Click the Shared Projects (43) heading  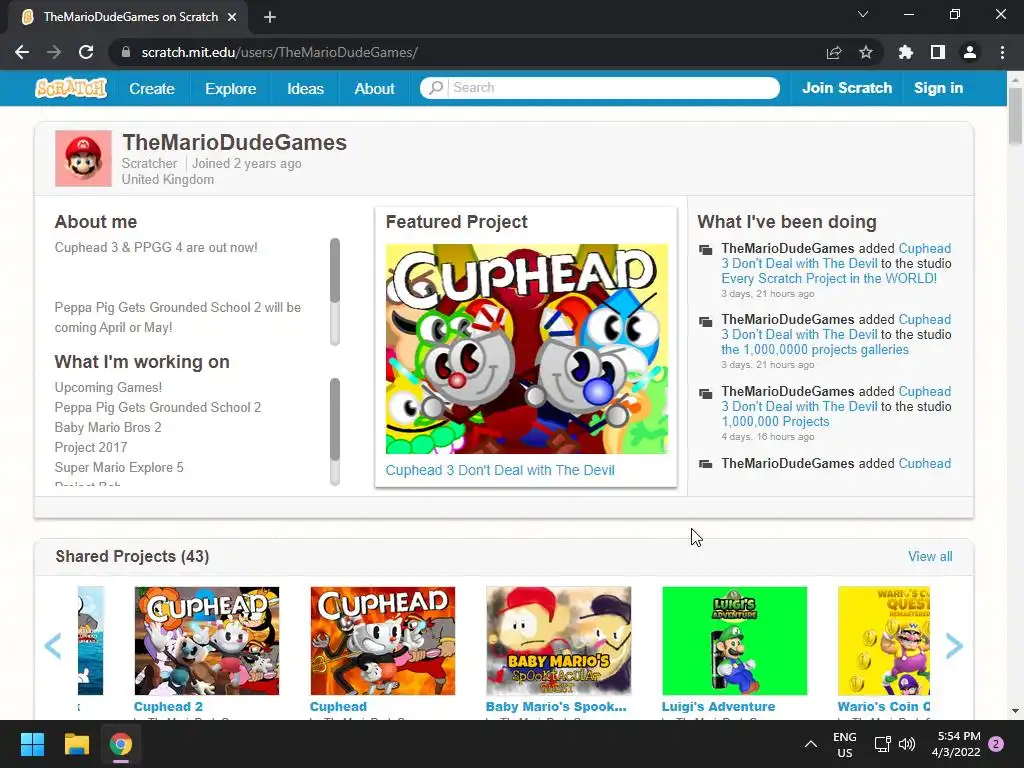click(x=132, y=556)
